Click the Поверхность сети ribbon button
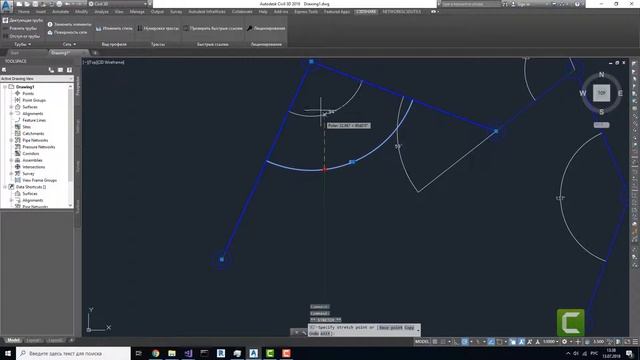The width and height of the screenshot is (640, 360). (x=67, y=32)
